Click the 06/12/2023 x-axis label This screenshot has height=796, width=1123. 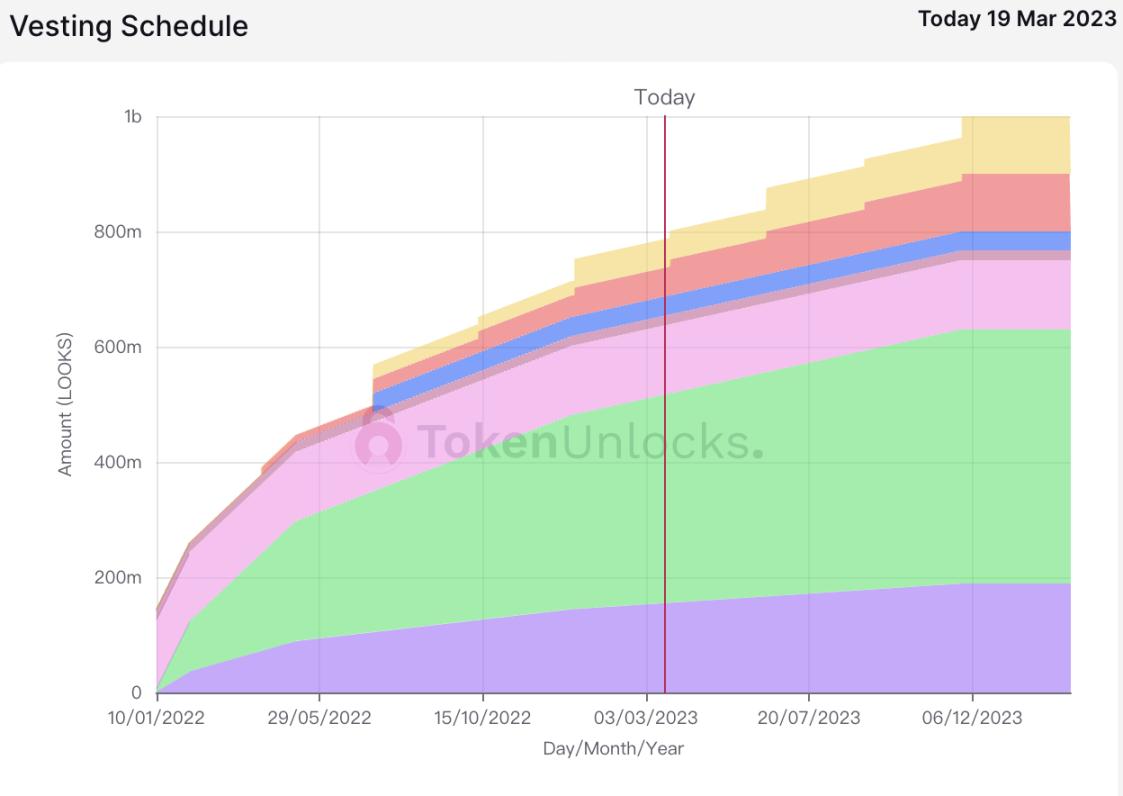point(973,718)
